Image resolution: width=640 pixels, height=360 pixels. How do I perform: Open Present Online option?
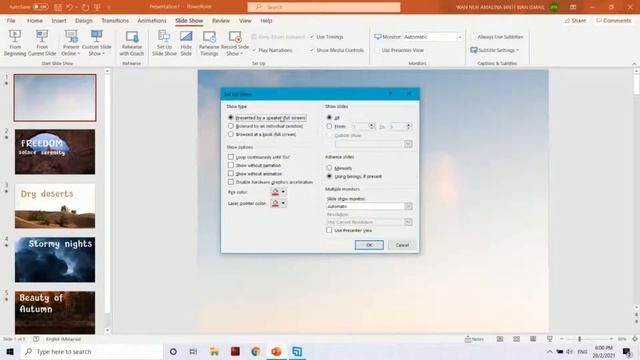pos(71,42)
